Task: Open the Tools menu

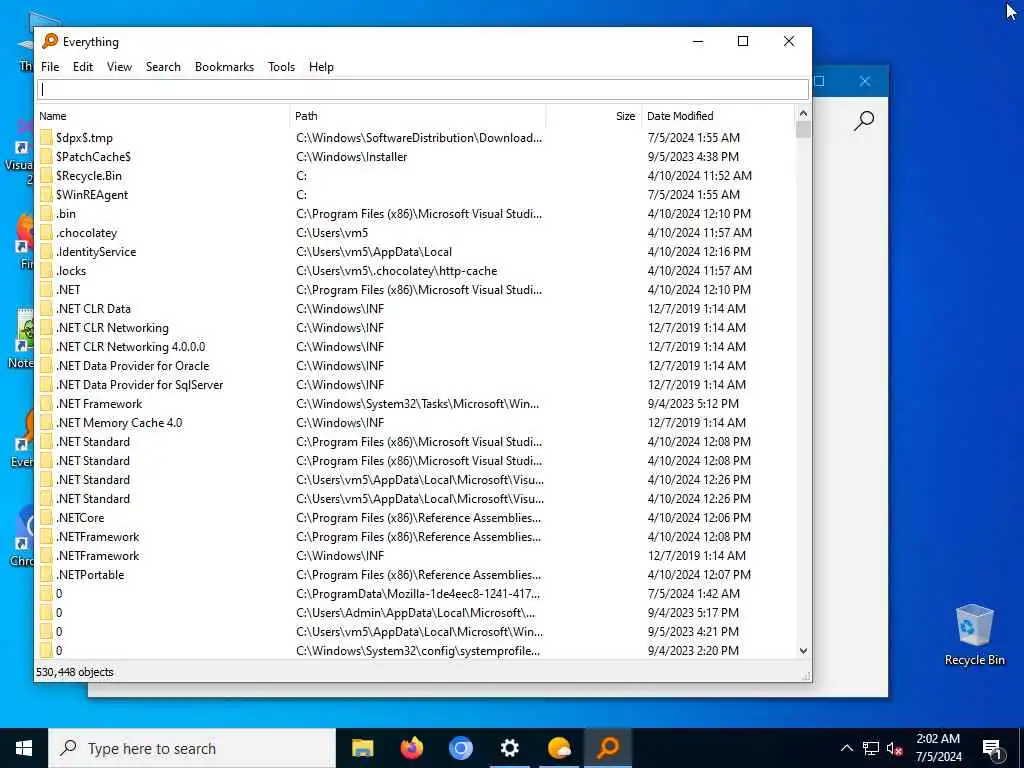Action: (281, 67)
